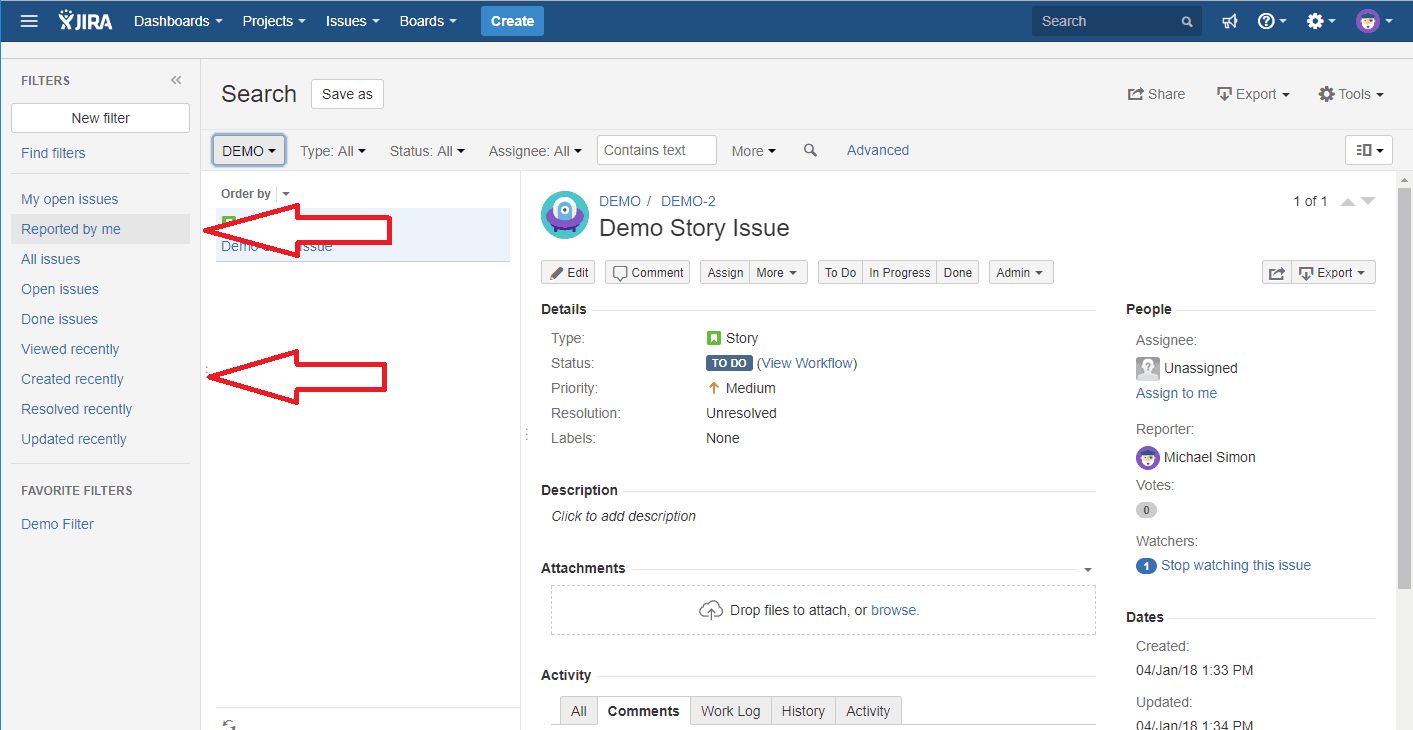Open the layout switcher icon above results
Screen dimensions: 1413x730
point(1367,149)
